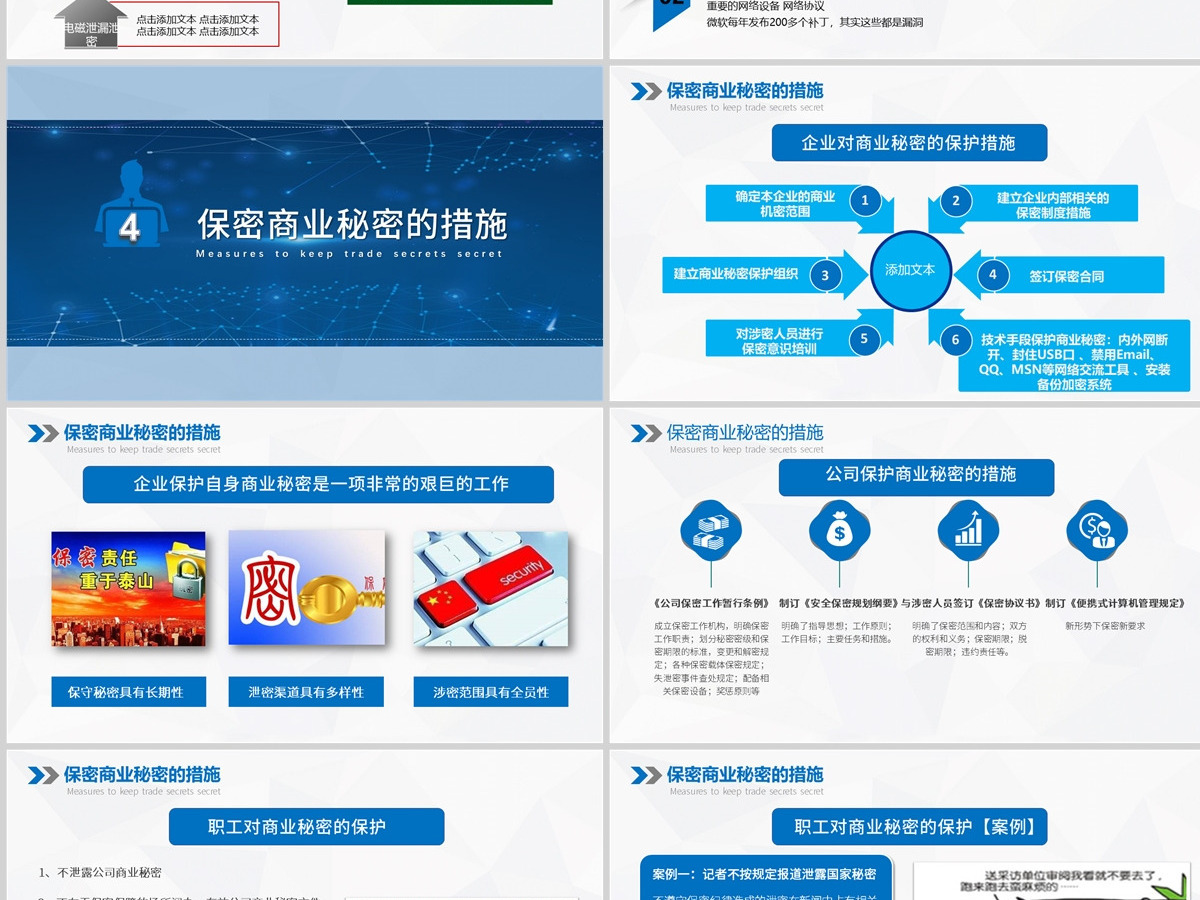Click the double chevron icon on the 【案例】 slide
Screen dimensions: 1200x900
(x=646, y=775)
